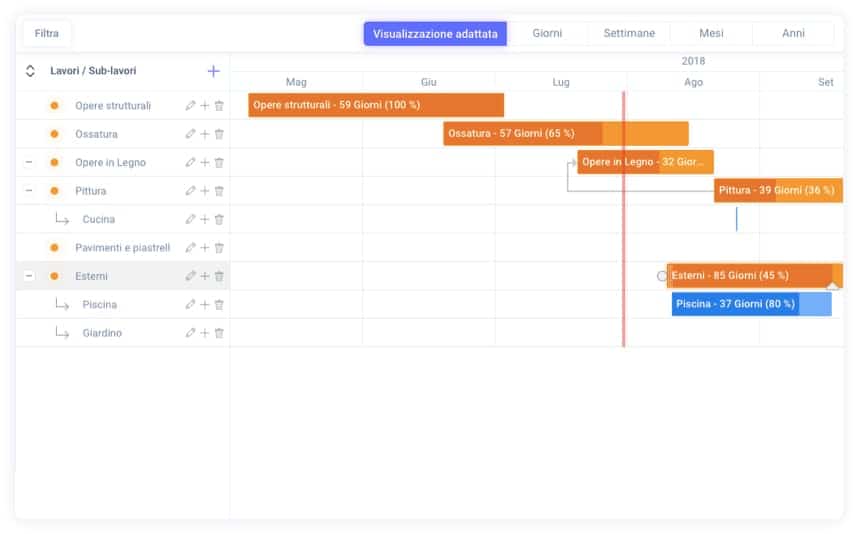This screenshot has width=858, height=534.
Task: Add sub-task to Pavimenti e piastrell
Action: tap(205, 248)
